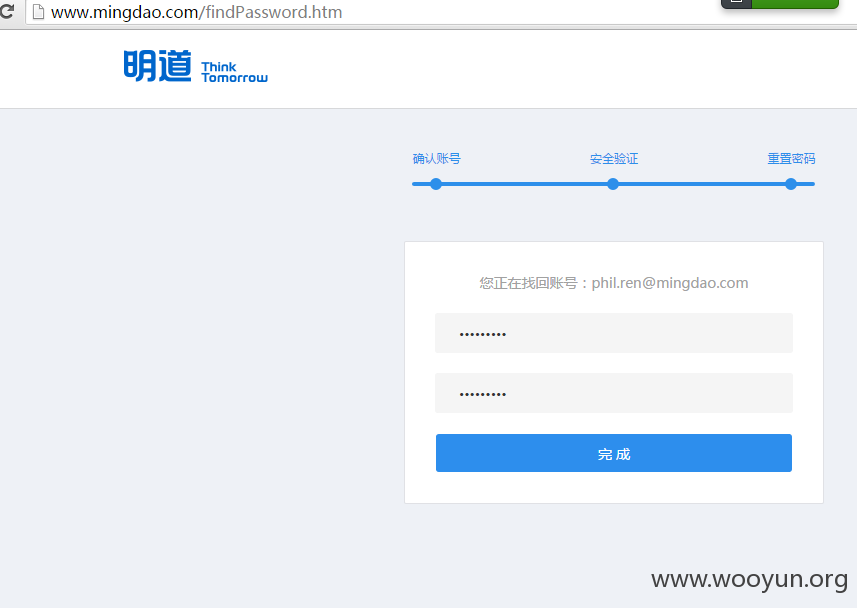
Task: Select the 安全验证 step label
Action: pyautogui.click(x=614, y=159)
